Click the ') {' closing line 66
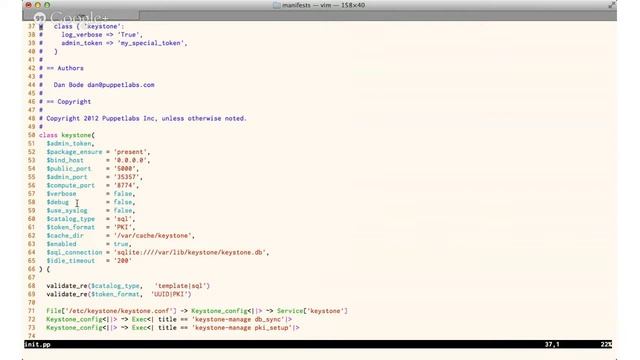640x360 pixels. click(44, 269)
